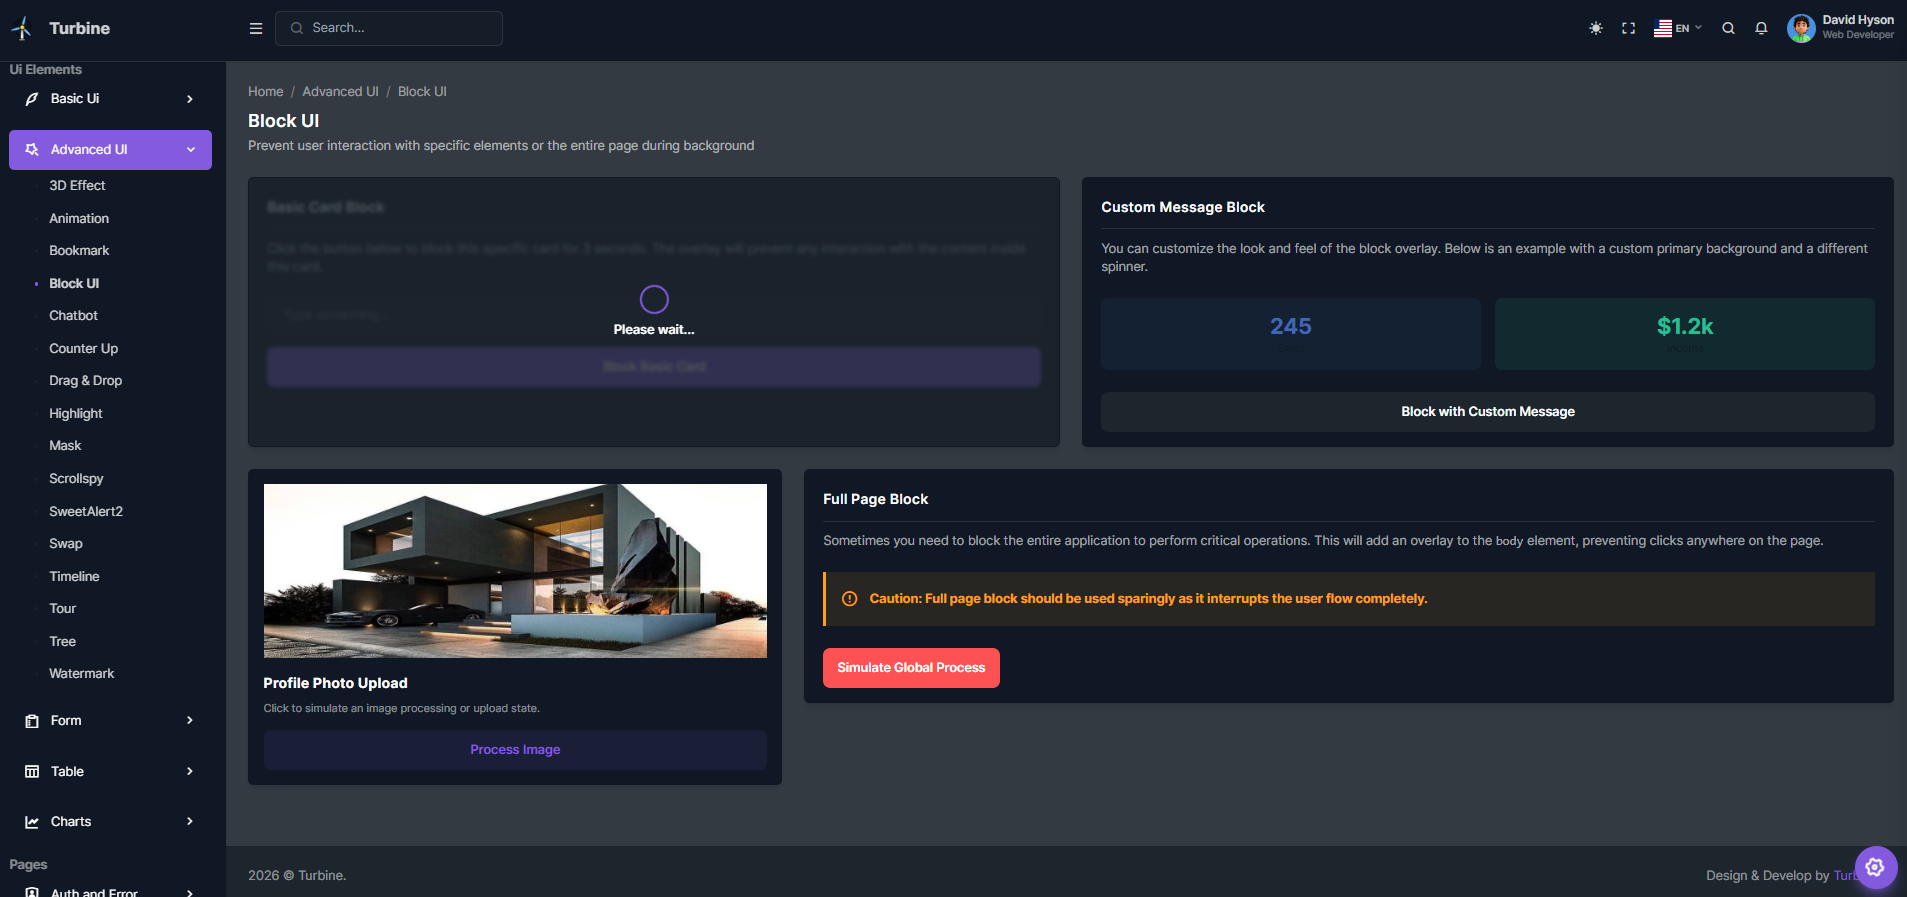
Task: Enter fullscreen mode with the expand icon
Action: pyautogui.click(x=1629, y=28)
